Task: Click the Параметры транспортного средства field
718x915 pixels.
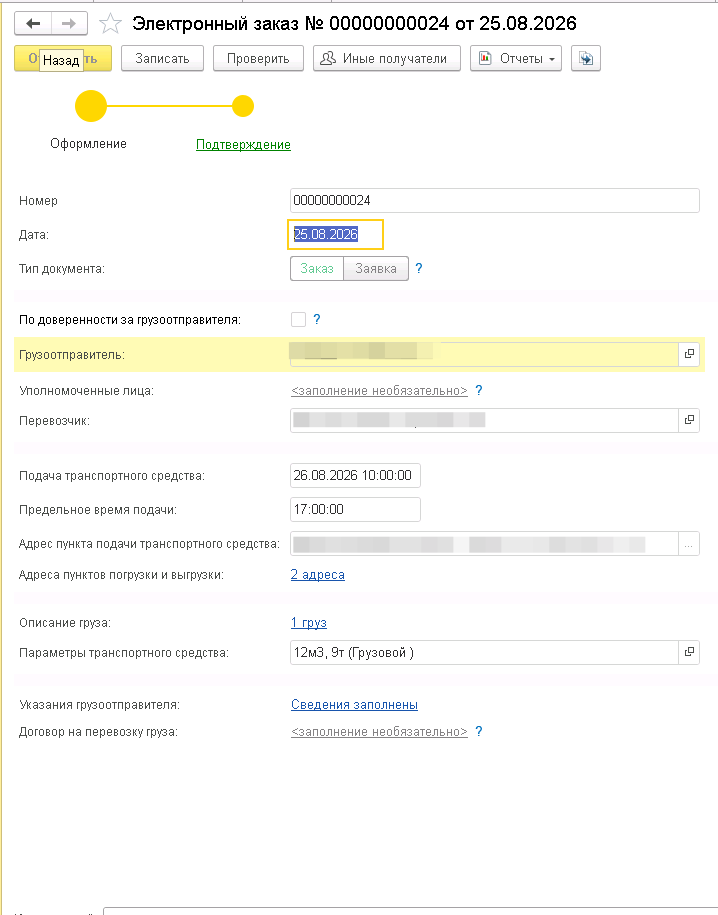Action: pos(484,652)
